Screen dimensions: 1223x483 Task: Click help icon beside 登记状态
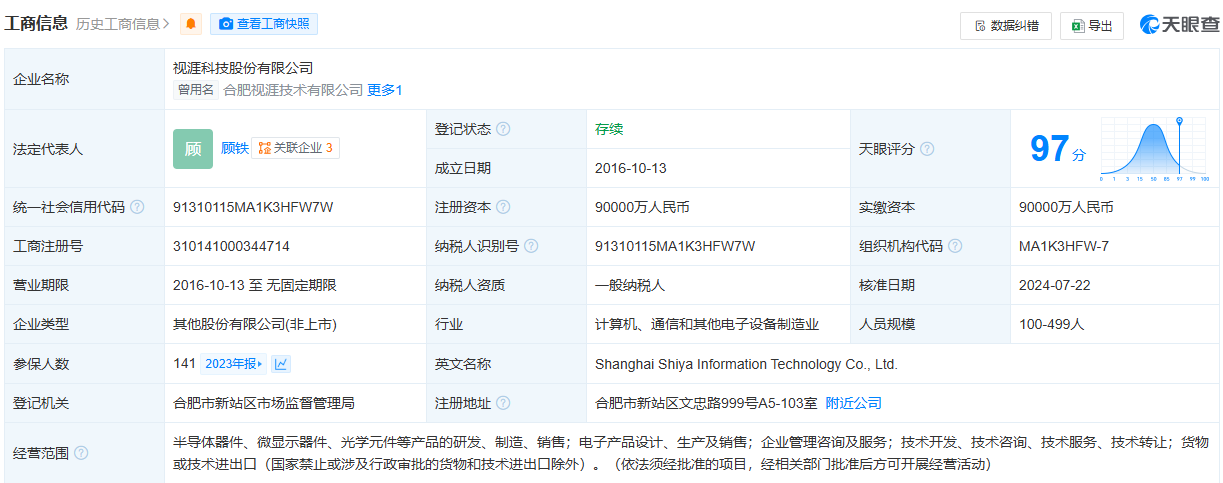point(503,129)
